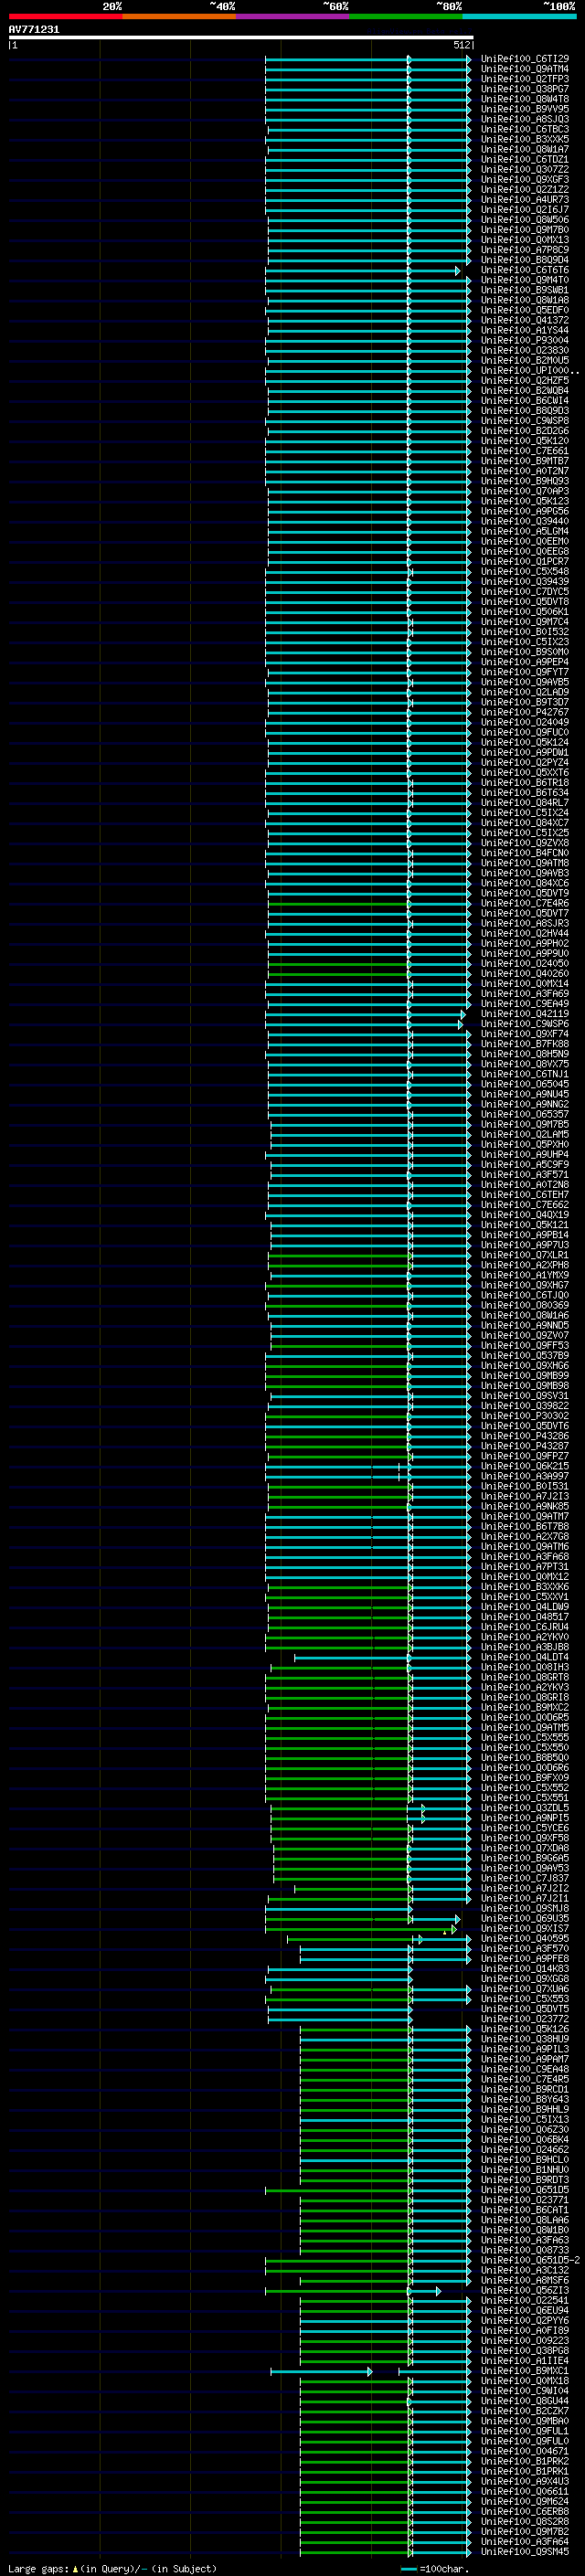The width and height of the screenshot is (585, 2576).
Task: Select the label UniRef100_B9MXC1
Action: point(525,2371)
